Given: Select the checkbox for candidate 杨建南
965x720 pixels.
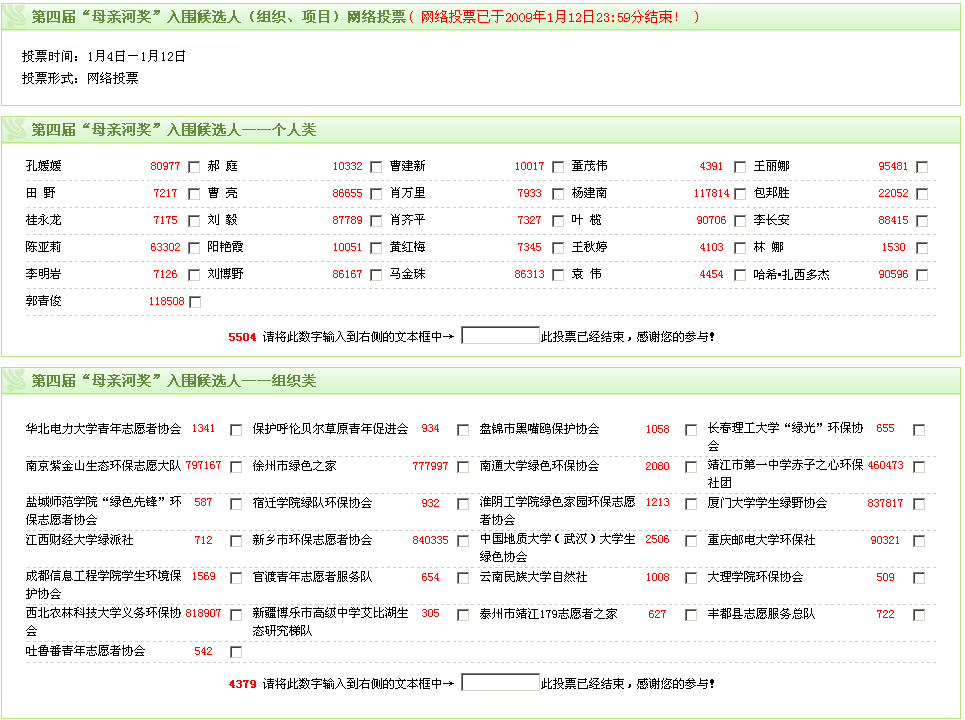Looking at the screenshot, I should click(740, 194).
